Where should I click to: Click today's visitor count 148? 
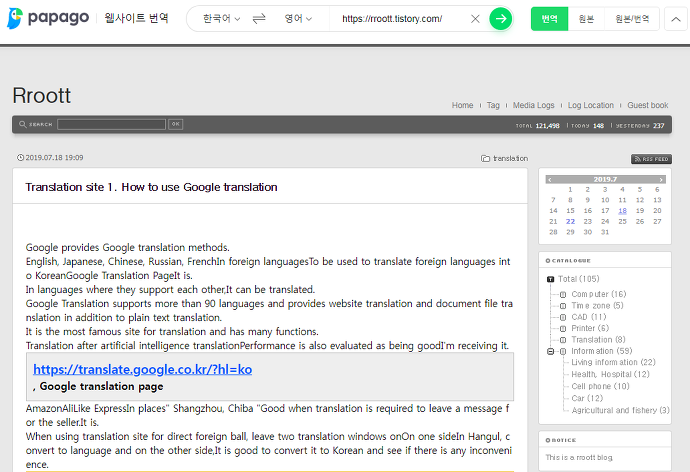pos(598,126)
